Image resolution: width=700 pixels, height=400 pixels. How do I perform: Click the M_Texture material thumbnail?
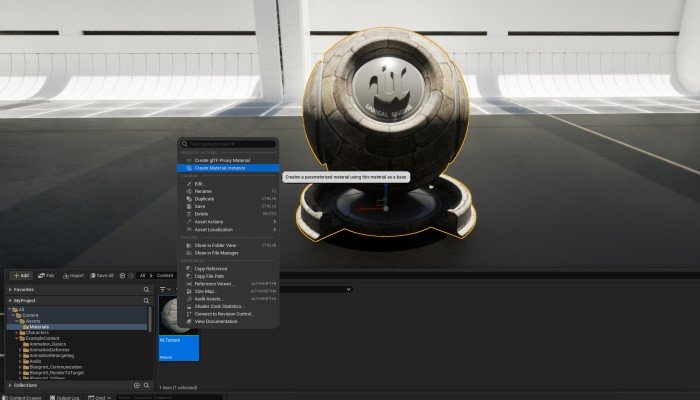click(179, 329)
